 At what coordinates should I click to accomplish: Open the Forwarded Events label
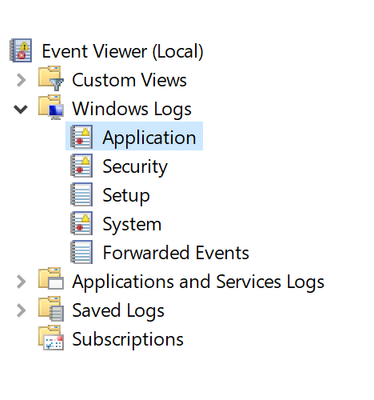[x=176, y=252]
